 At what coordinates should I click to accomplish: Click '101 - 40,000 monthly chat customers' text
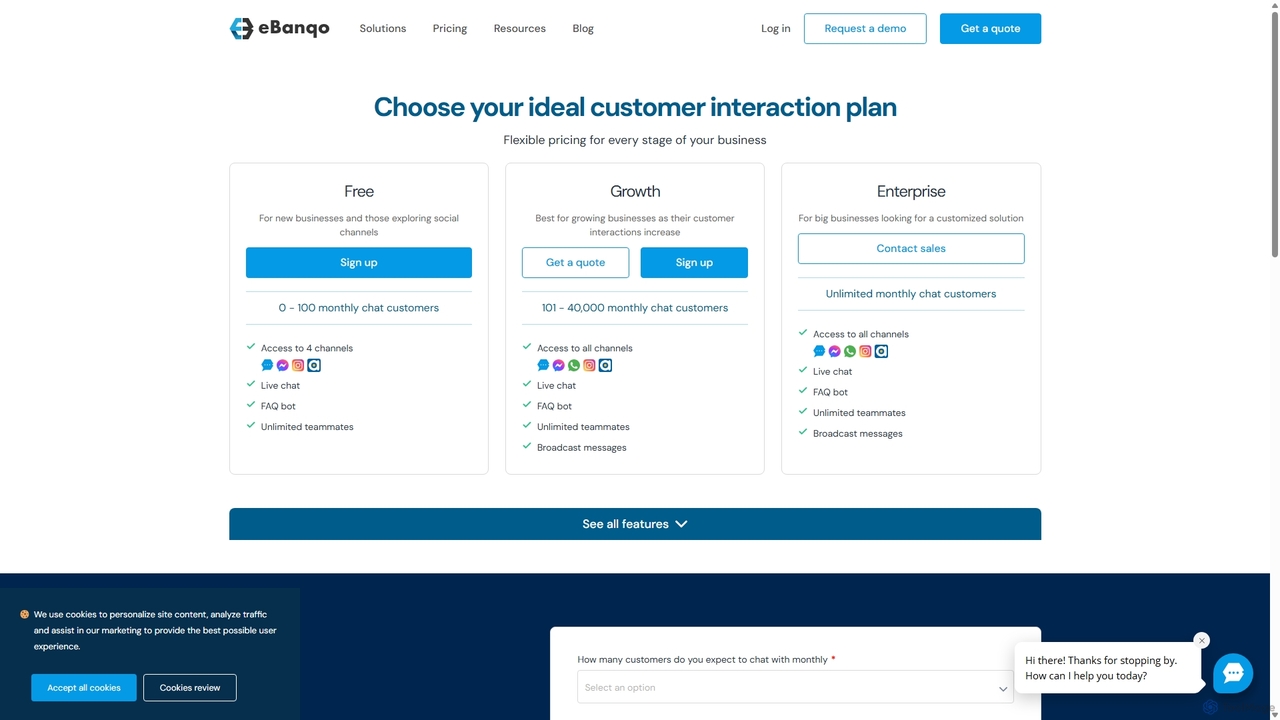tap(635, 308)
